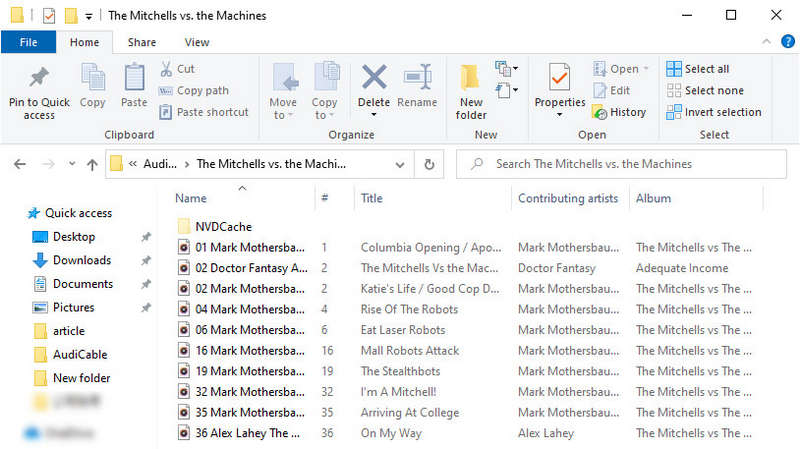The height and width of the screenshot is (449, 800).
Task: Click artist Alex Lahey
Action: point(546,433)
